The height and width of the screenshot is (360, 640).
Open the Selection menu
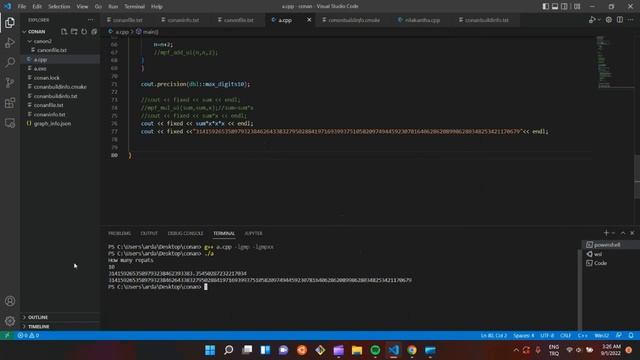[x=59, y=7]
